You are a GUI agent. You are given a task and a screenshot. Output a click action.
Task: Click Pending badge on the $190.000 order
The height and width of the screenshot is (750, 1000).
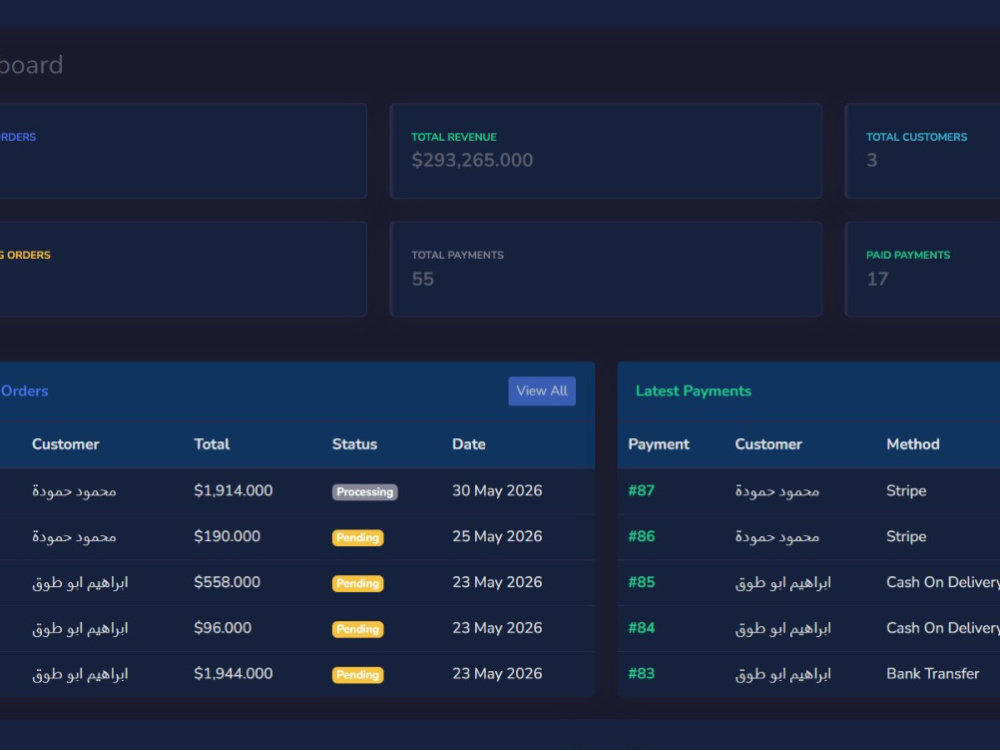358,538
